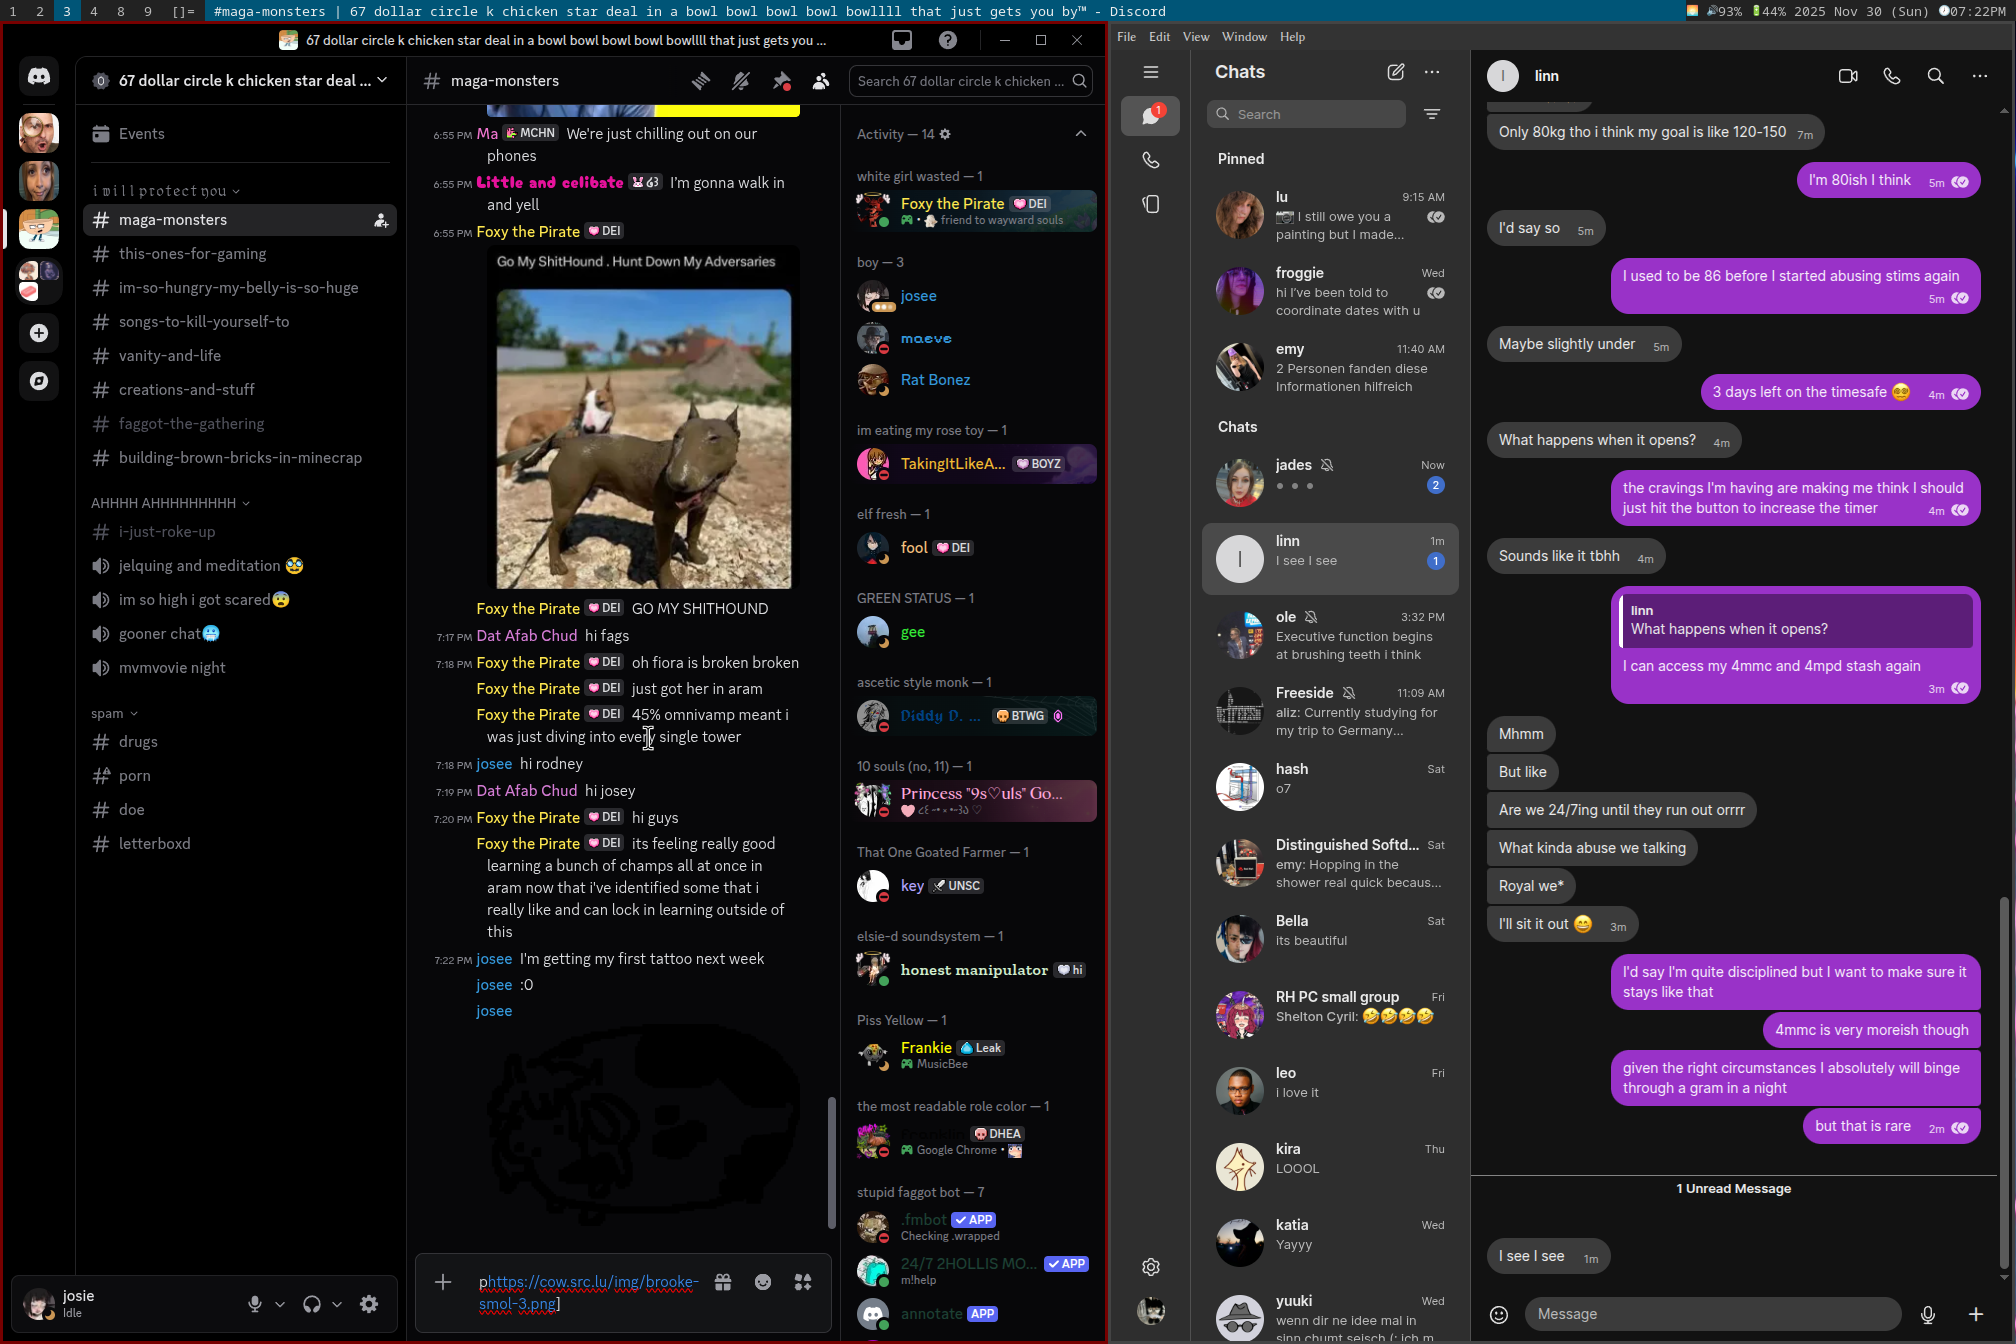Image resolution: width=2016 pixels, height=1344 pixels.
Task: Toggle headphone deafen in Discord panel
Action: 312,1304
